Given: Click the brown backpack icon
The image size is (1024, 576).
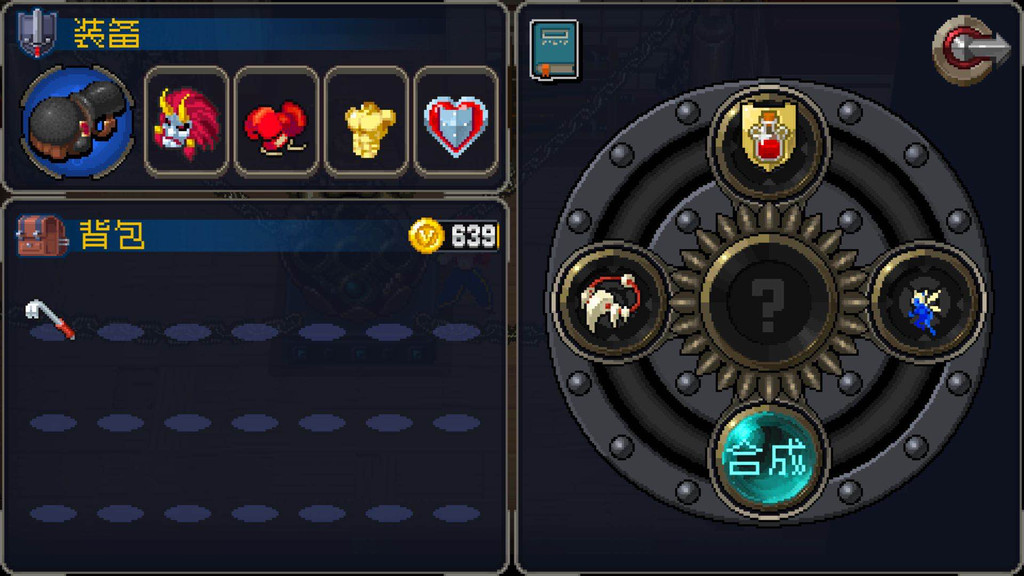Looking at the screenshot, I should tap(42, 236).
